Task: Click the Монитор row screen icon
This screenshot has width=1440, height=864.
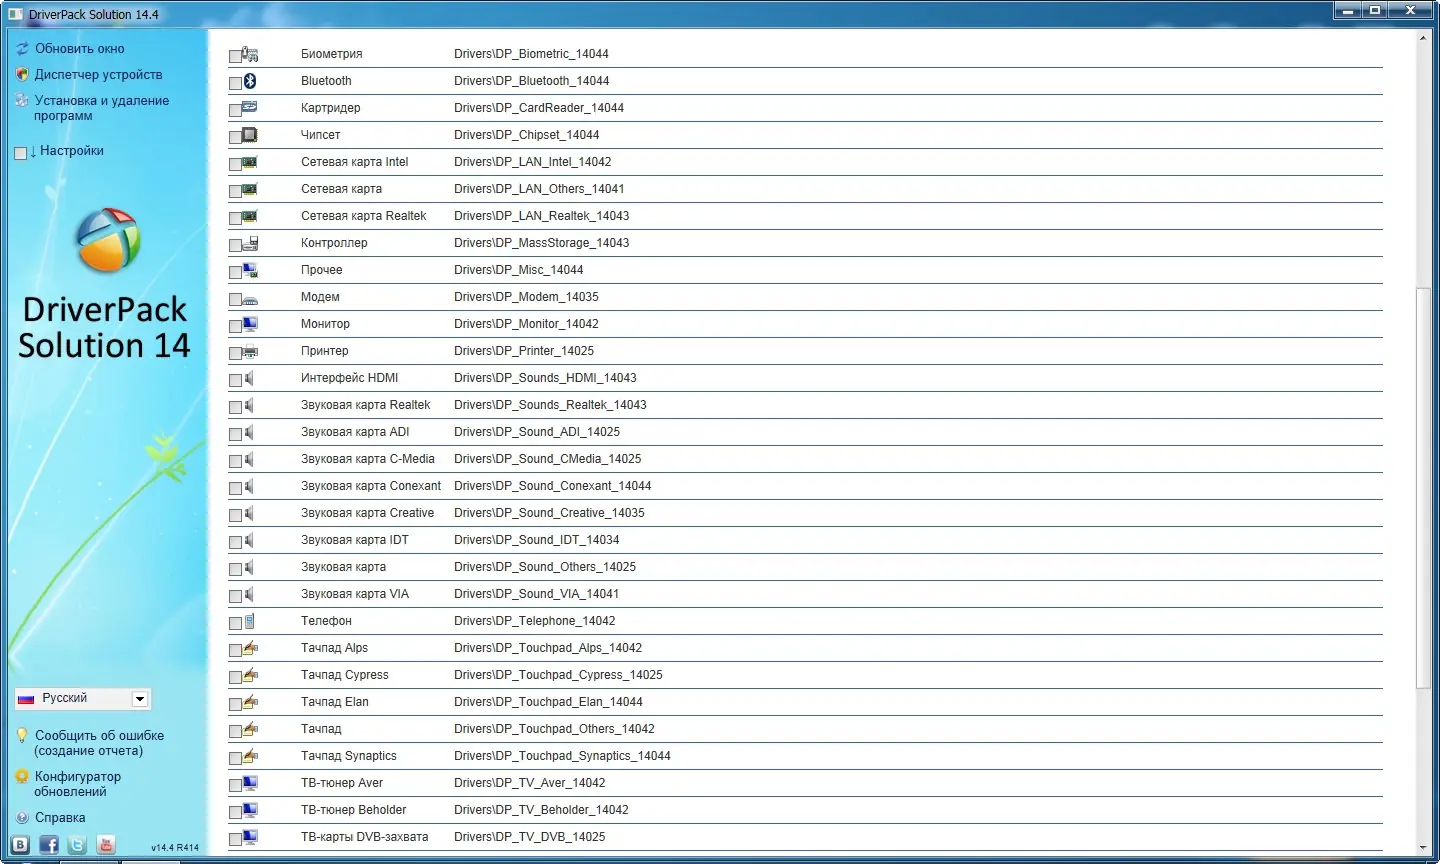Action: pyautogui.click(x=250, y=324)
